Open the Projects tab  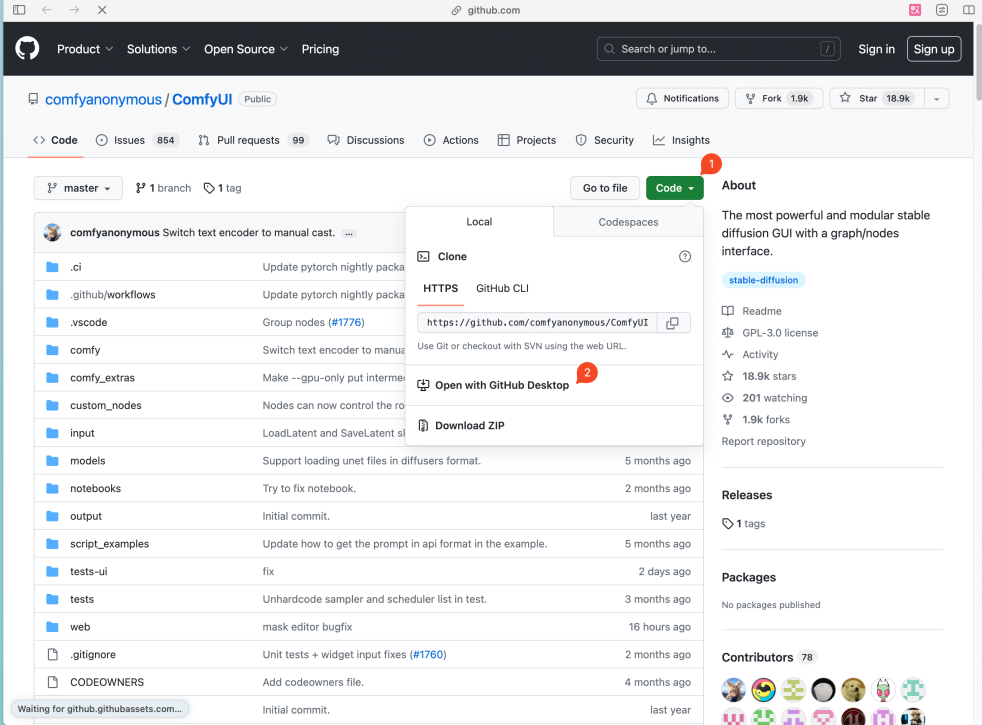[527, 140]
